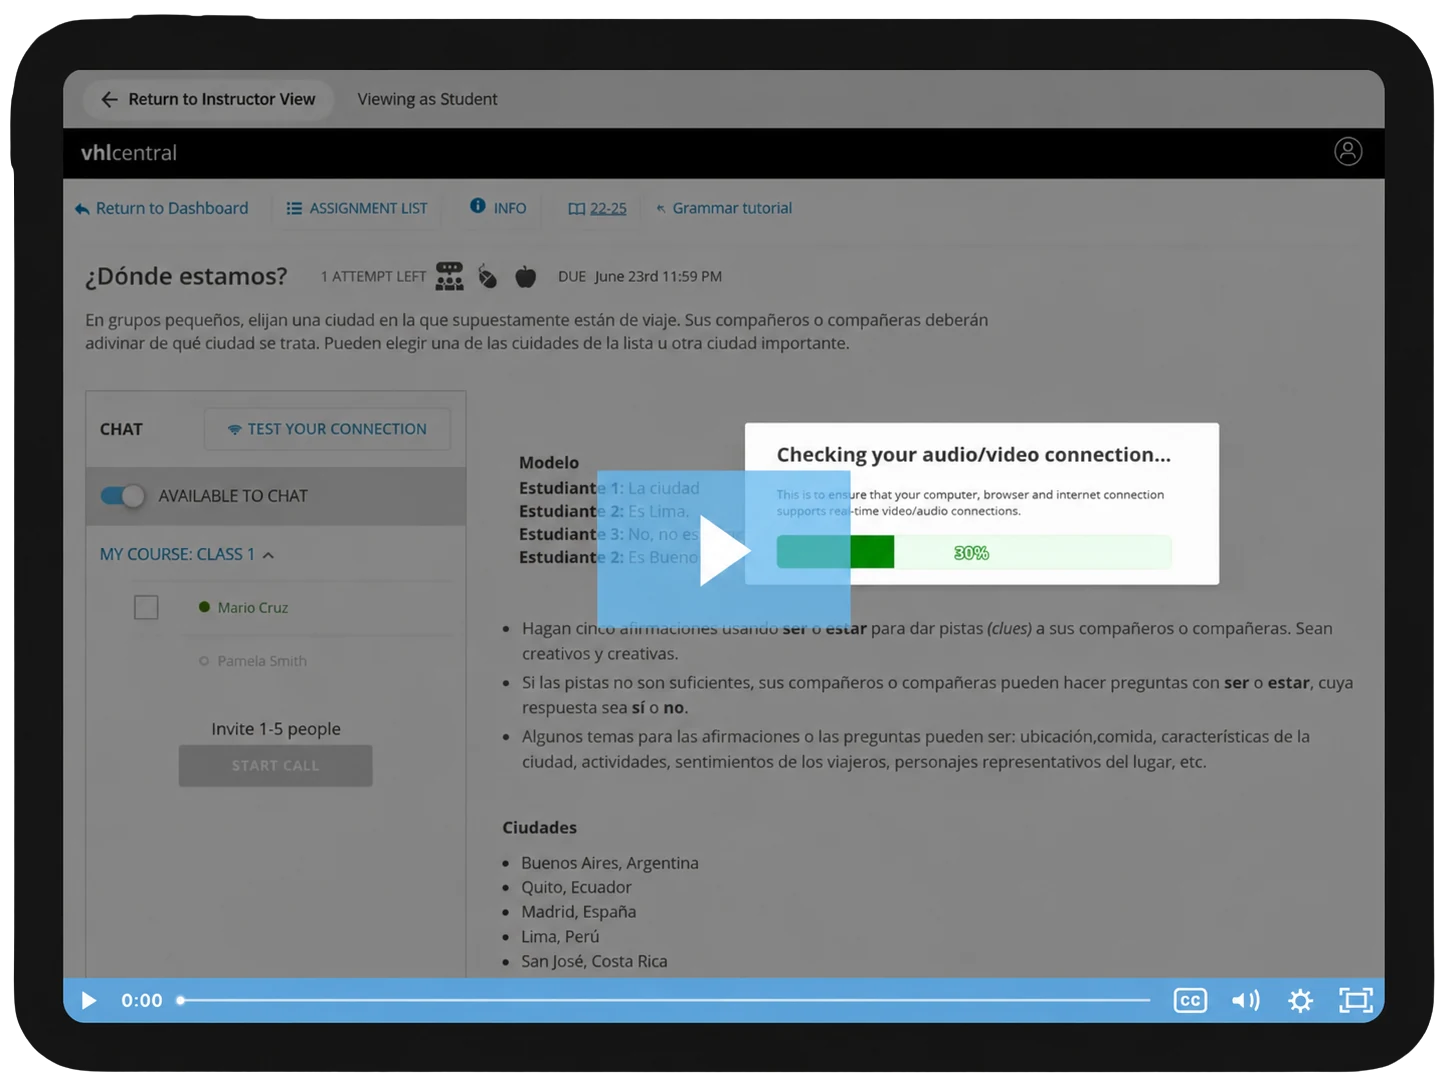Click the reply arrow icon beside Return to Dashboard
Viewport: 1448px width, 1086px height.
tap(82, 209)
